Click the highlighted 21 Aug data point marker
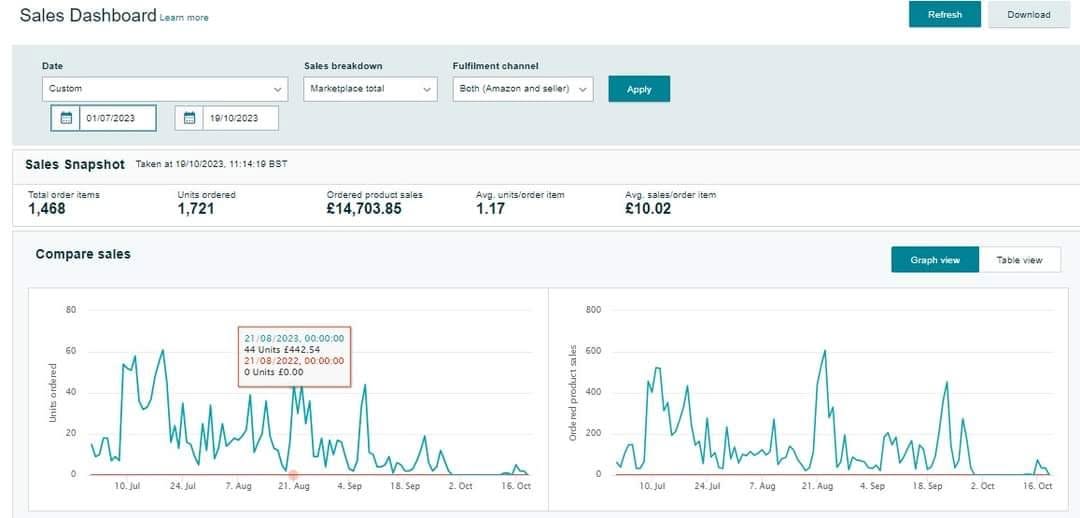The image size is (1080, 518). point(293,475)
